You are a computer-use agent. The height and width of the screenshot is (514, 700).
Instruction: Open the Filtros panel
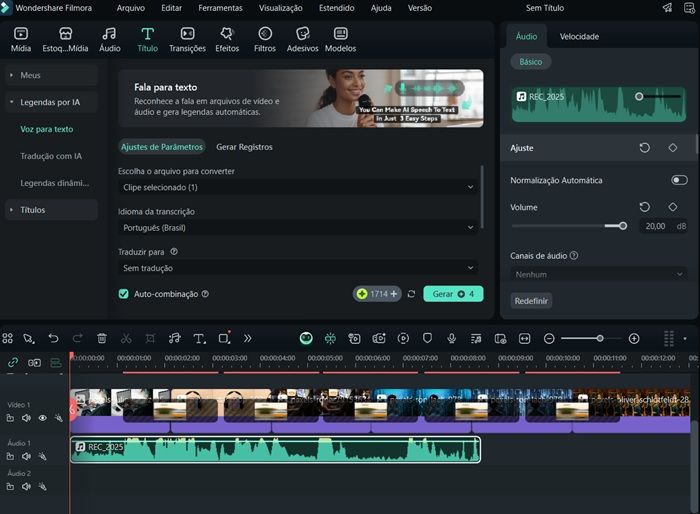[265, 40]
